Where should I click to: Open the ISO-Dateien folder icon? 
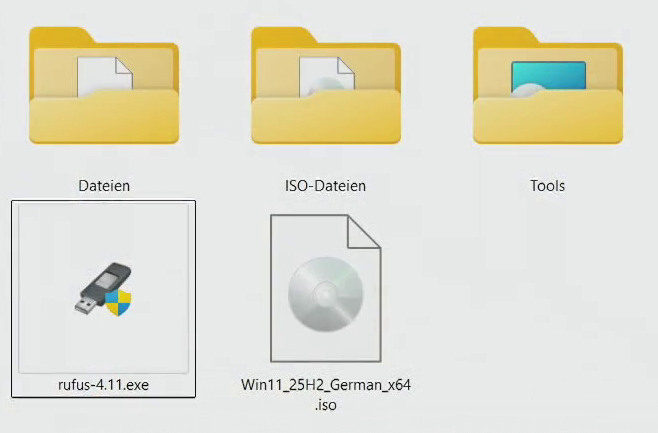click(326, 86)
